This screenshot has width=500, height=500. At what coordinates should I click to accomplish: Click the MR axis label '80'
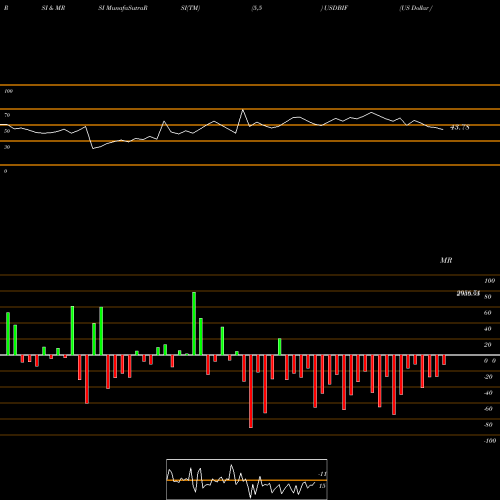488,297
